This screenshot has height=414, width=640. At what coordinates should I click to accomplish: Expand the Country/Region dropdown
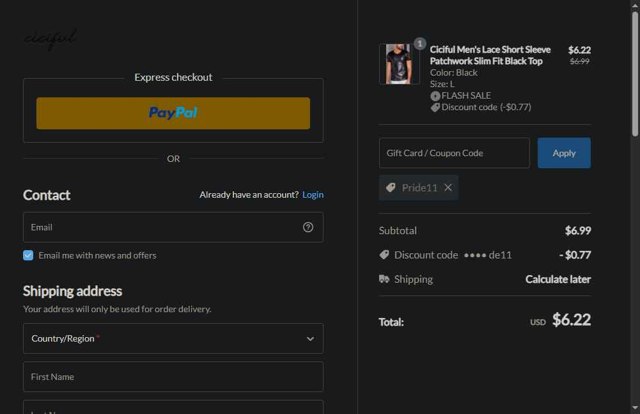(173, 338)
